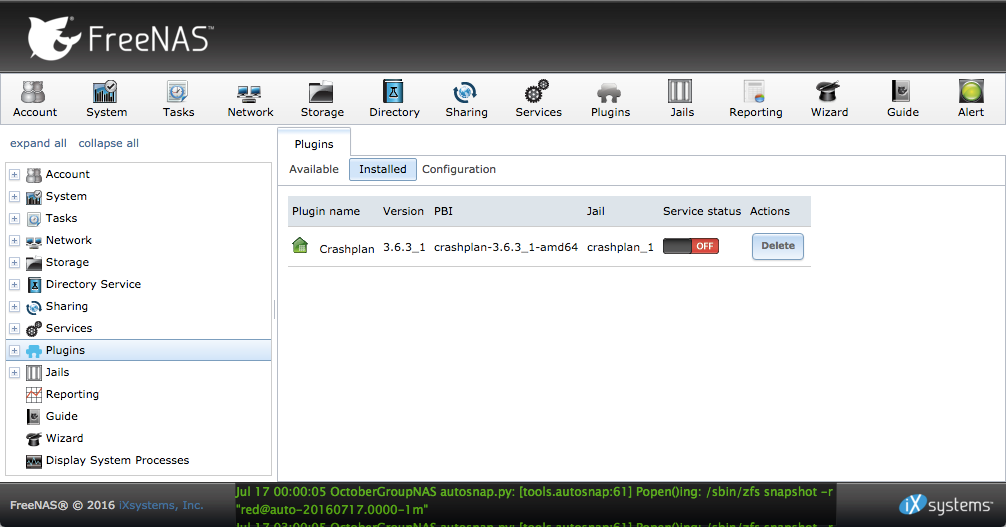Screen dimensions: 1006x527
Task: Click the collapse all link
Action: 108,143
